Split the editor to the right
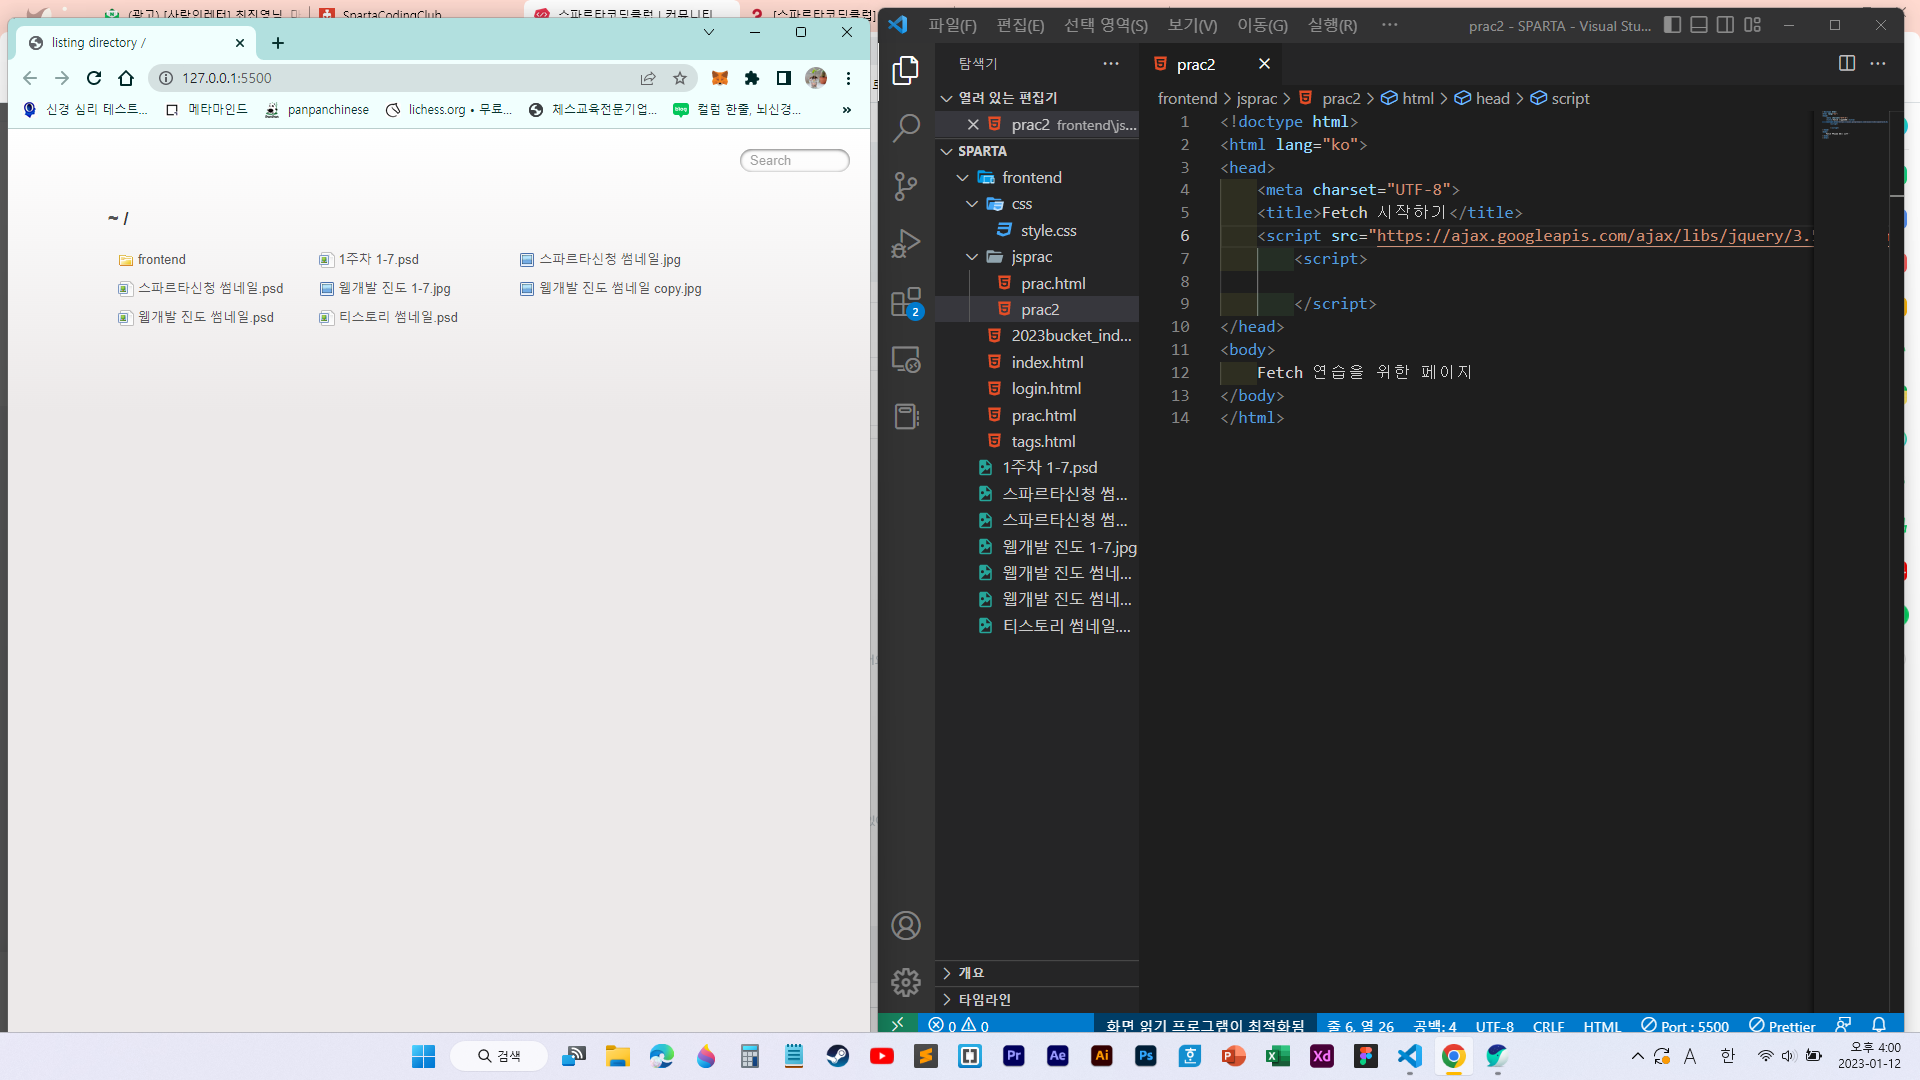The width and height of the screenshot is (1920, 1080). [1847, 63]
